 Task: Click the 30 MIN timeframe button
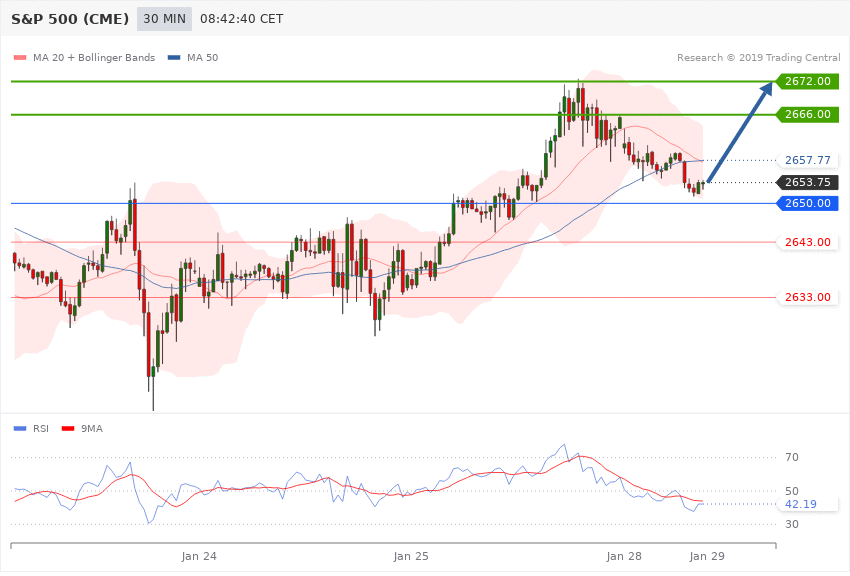click(x=164, y=19)
